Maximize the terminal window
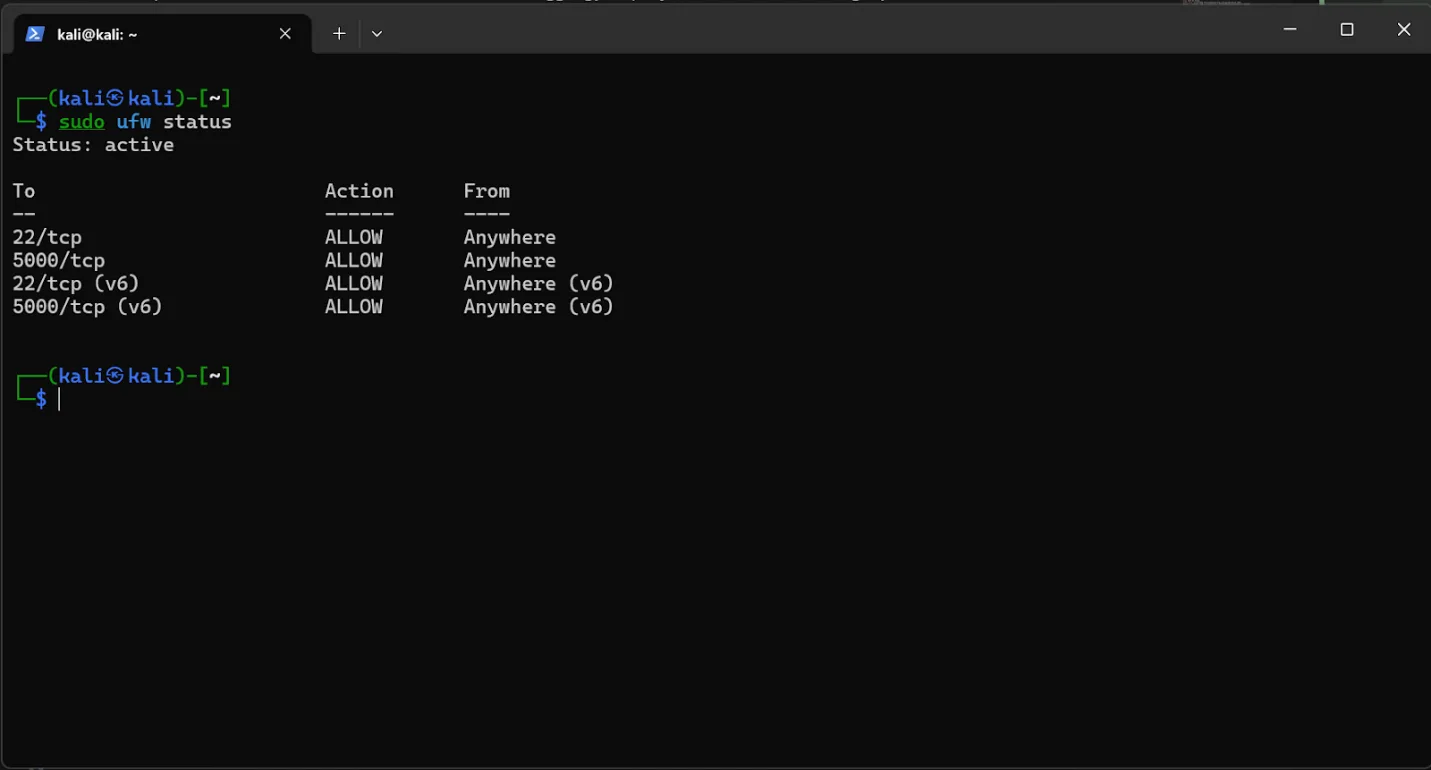The height and width of the screenshot is (770, 1431). (x=1347, y=30)
